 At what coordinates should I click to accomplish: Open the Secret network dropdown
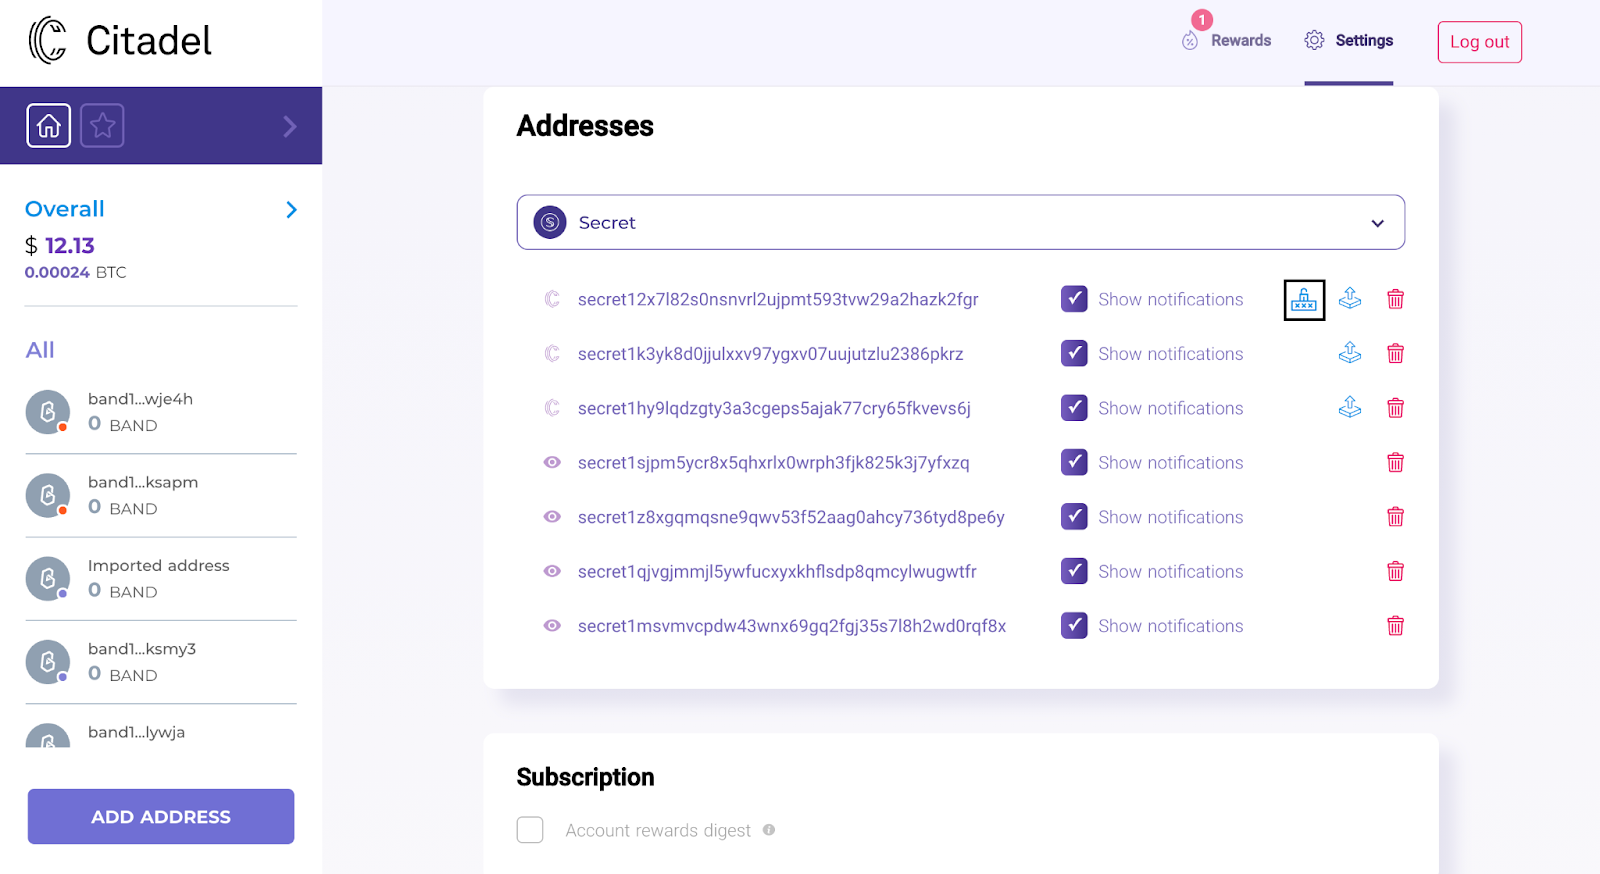tap(961, 222)
